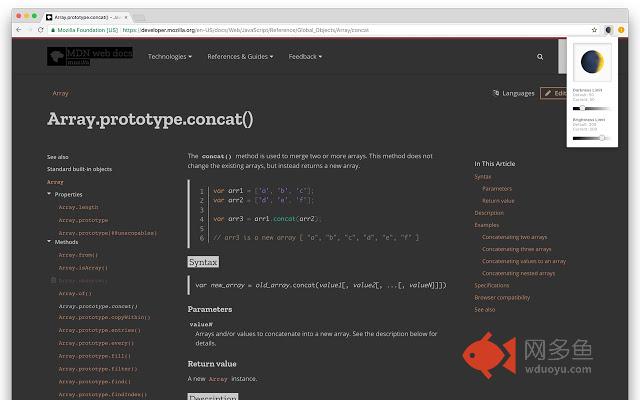The height and width of the screenshot is (400, 640).
Task: Go to Concatenating values to an array
Action: [x=524, y=261]
